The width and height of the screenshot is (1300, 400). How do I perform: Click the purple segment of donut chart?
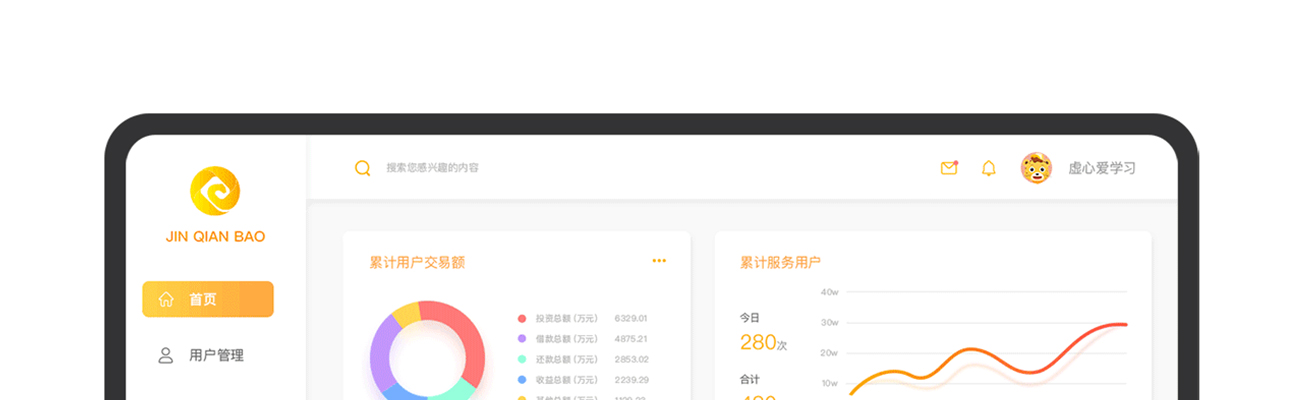click(x=381, y=353)
